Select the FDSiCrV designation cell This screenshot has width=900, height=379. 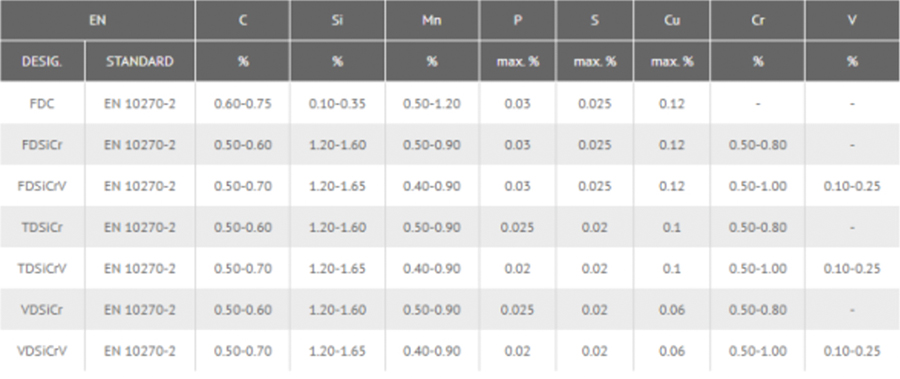tap(42, 186)
